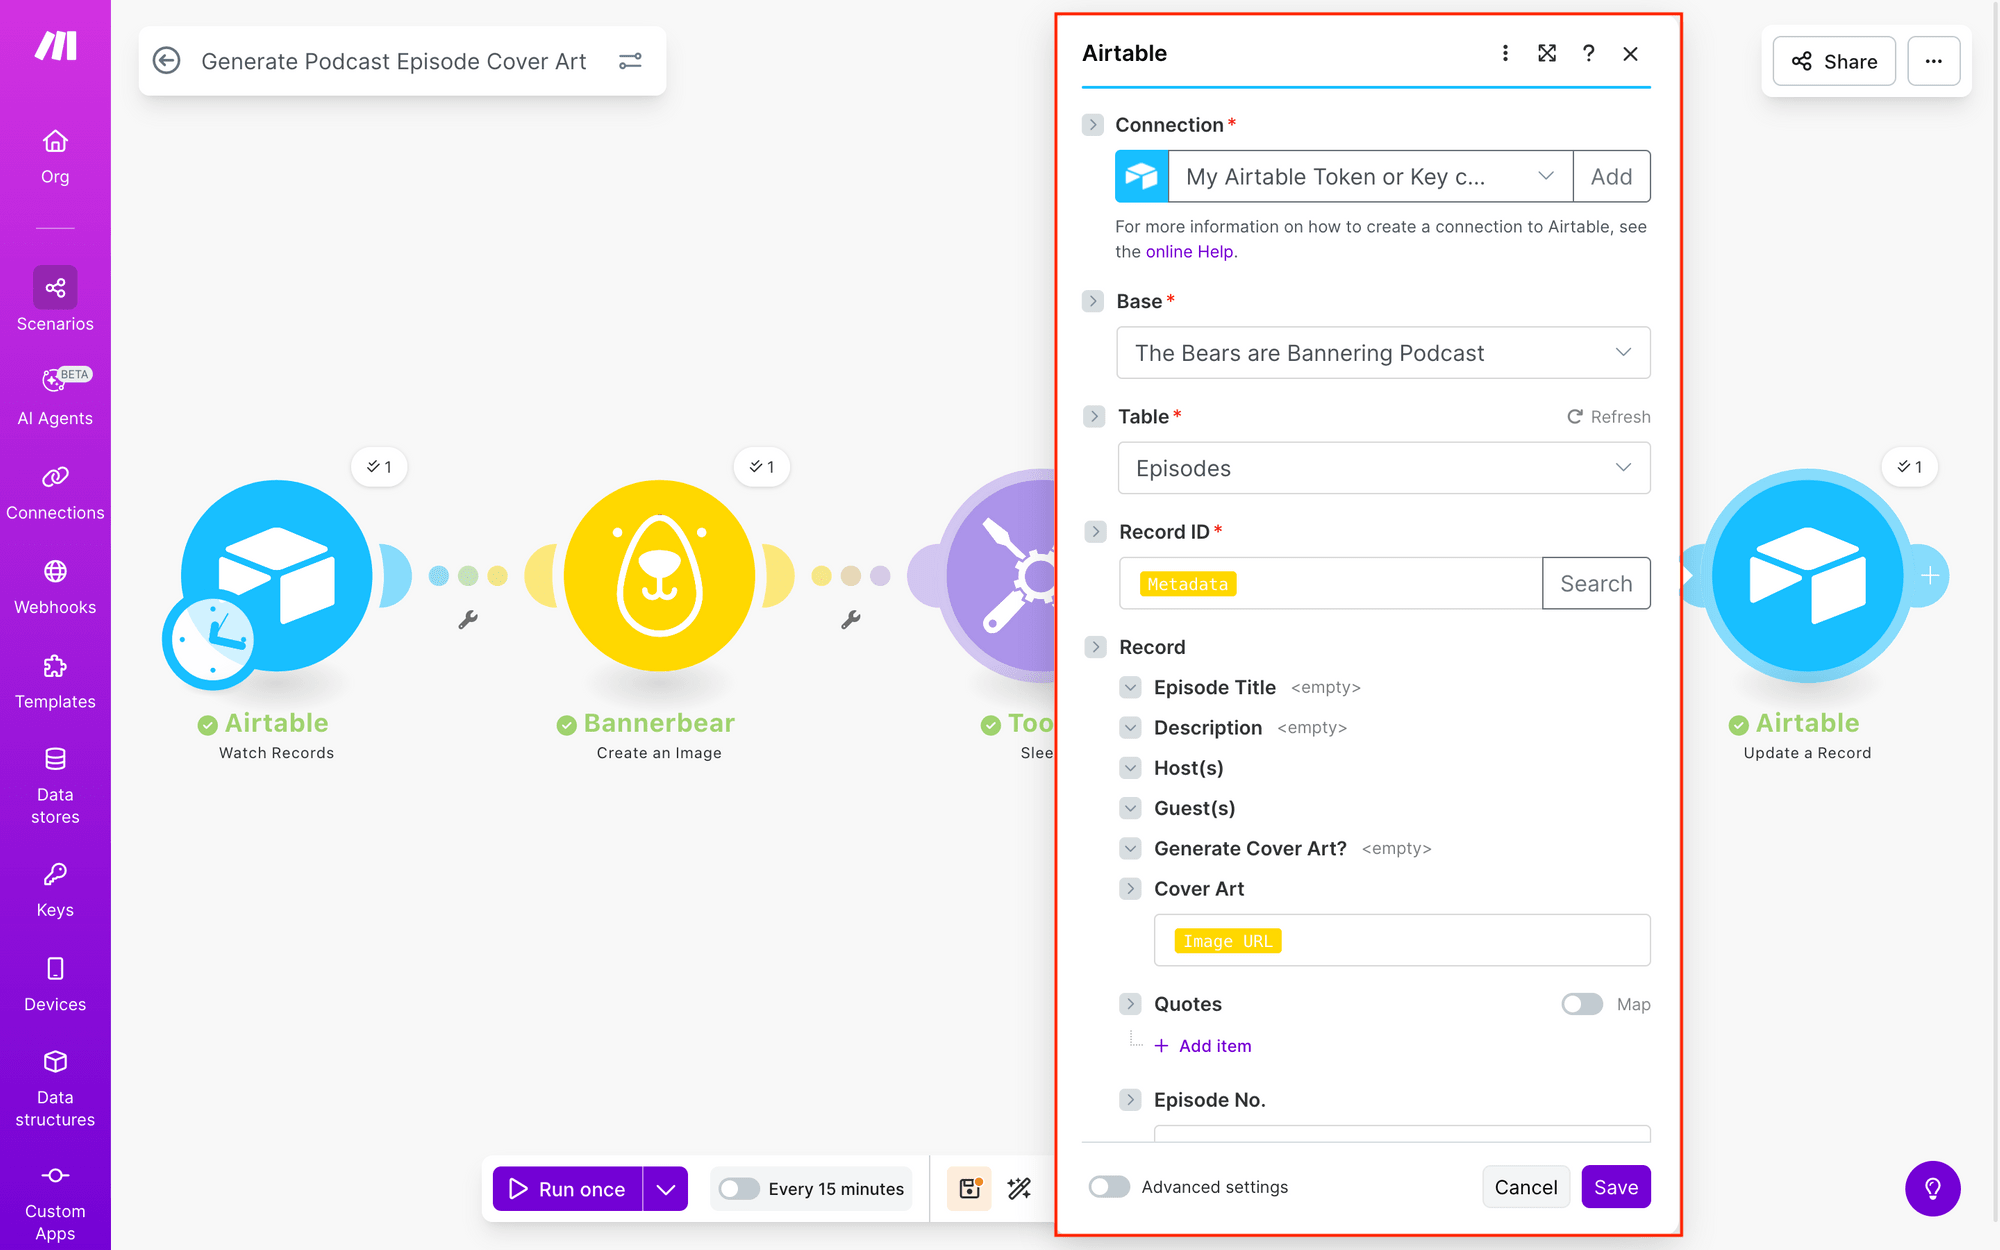
Task: Toggle the Every 15 minutes schedule switch
Action: 739,1189
